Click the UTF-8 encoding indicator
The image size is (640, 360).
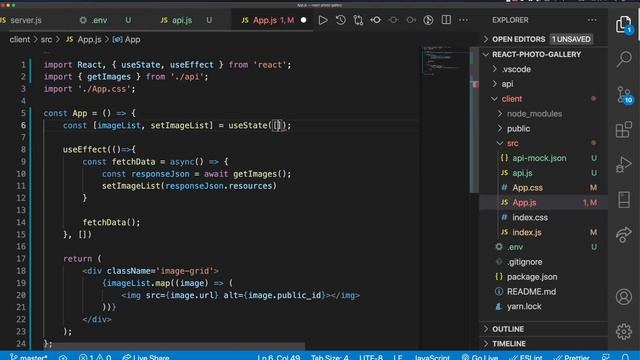[371, 357]
